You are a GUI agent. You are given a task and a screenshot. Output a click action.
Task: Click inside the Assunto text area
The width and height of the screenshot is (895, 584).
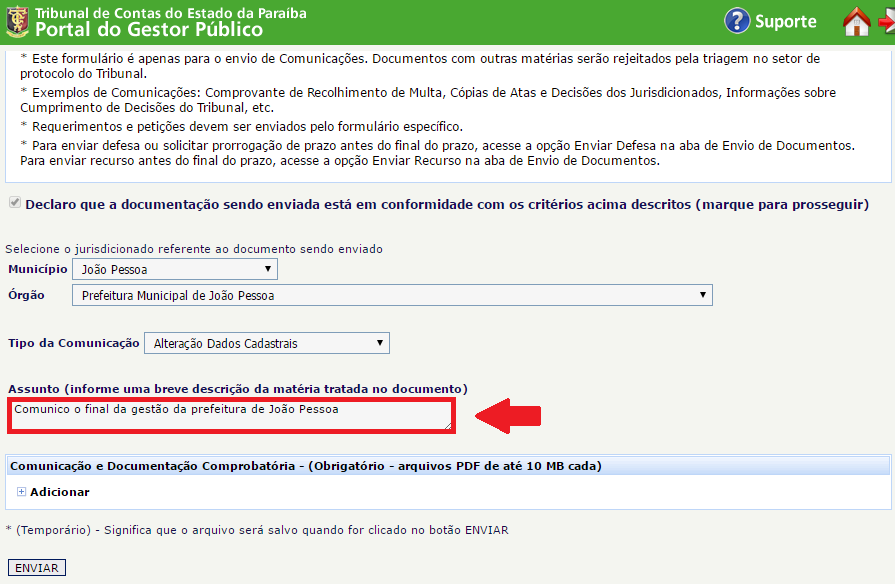230,415
